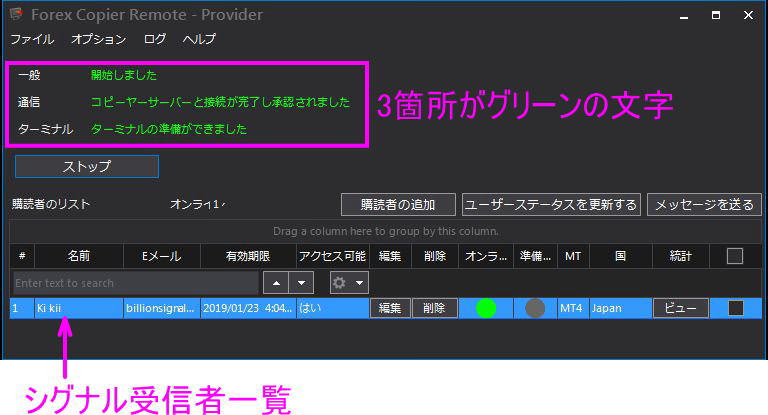Viewport: 768px width, 415px height.
Task: Open the ヘルプ menu
Action: [199, 39]
